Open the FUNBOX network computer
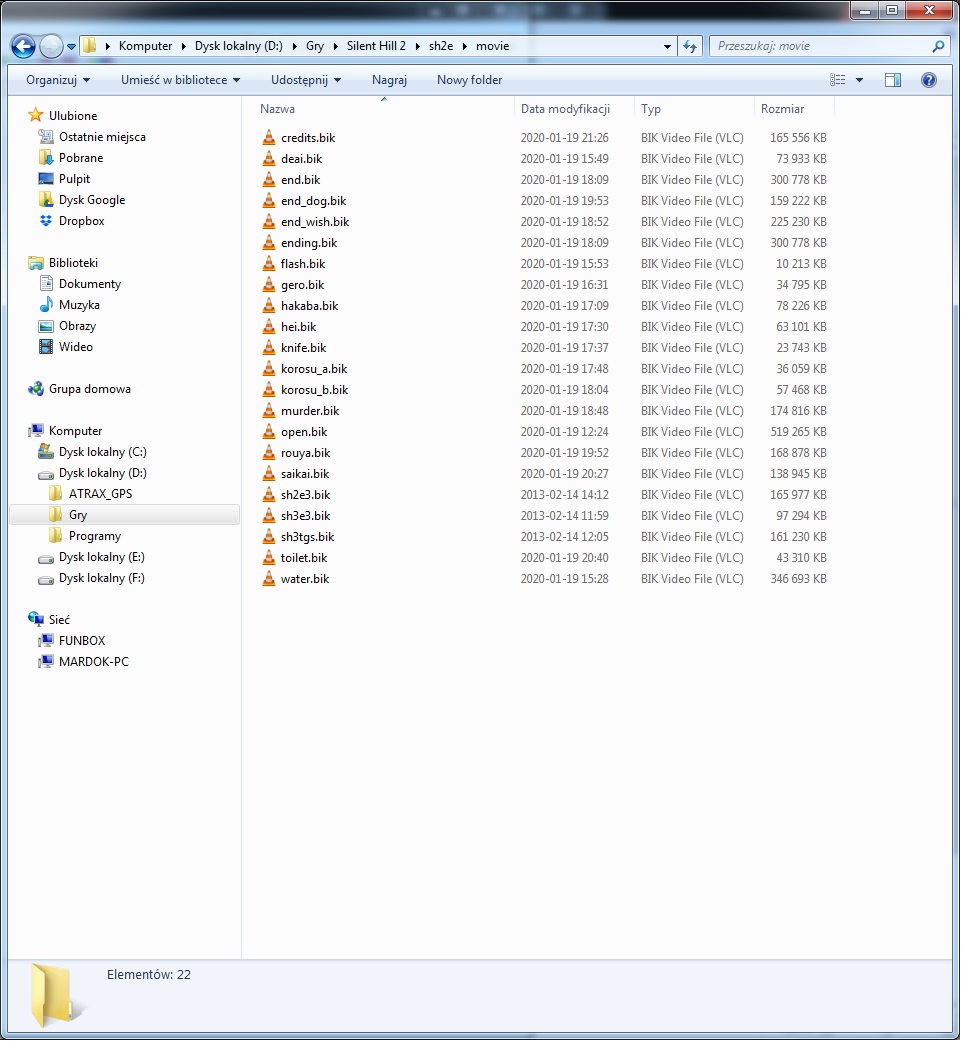 click(x=73, y=641)
